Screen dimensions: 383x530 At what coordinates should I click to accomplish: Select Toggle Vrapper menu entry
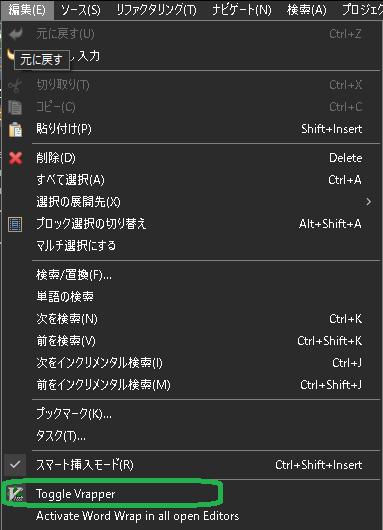(x=191, y=494)
